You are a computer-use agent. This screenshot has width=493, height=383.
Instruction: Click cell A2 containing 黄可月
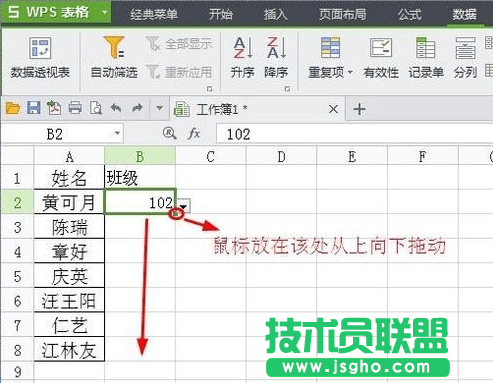[x=69, y=202]
